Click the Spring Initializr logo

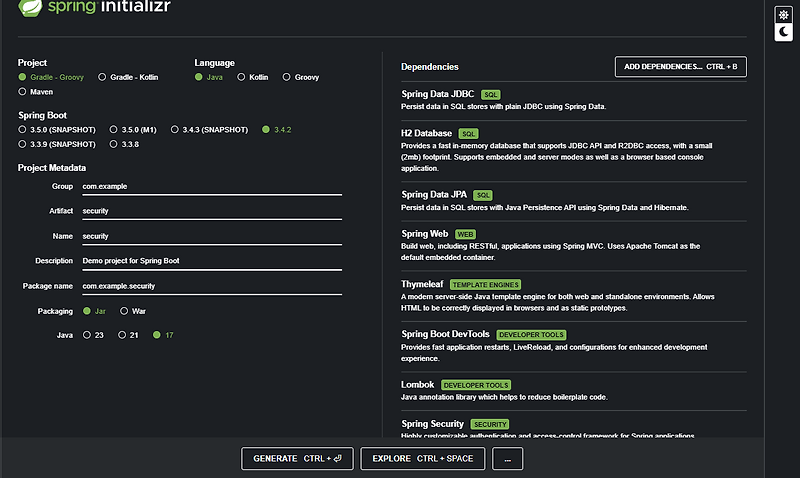coord(94,7)
